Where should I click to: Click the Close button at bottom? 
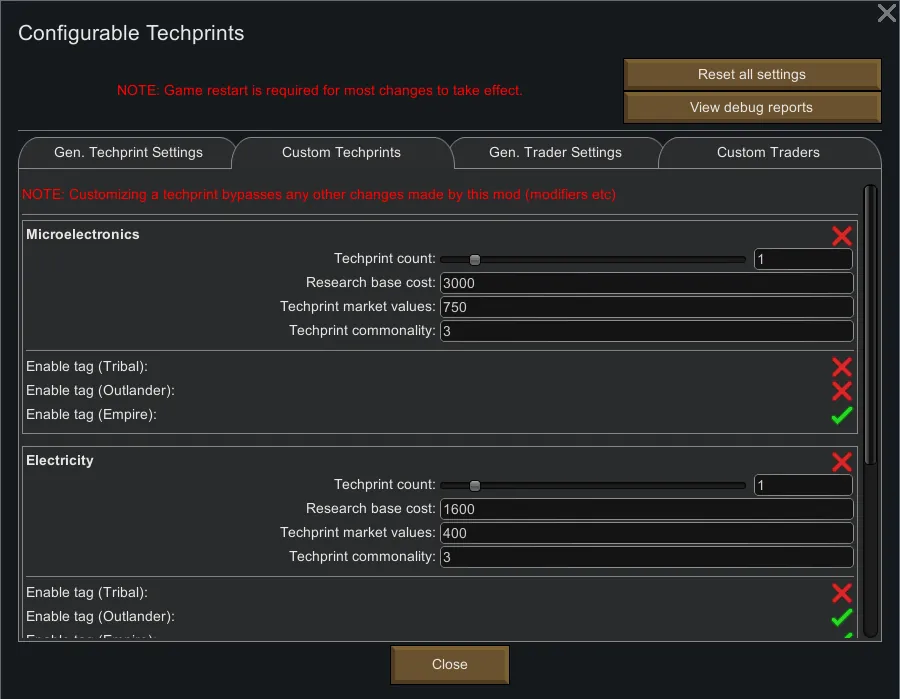pos(449,665)
